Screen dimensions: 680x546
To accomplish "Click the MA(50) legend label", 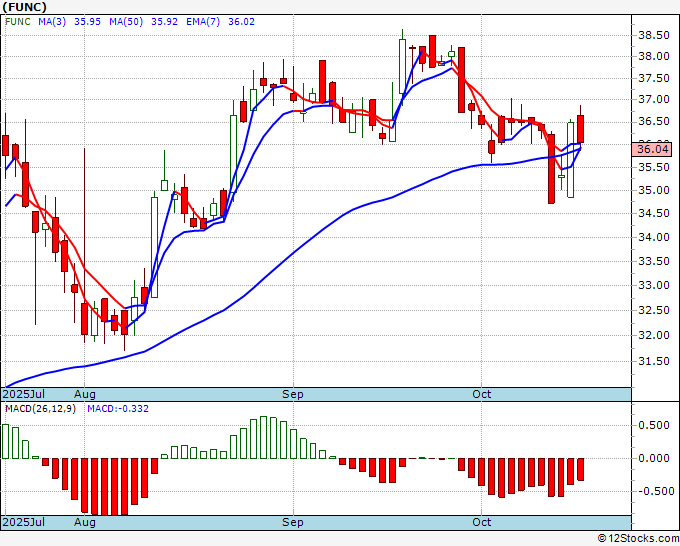I will point(126,22).
